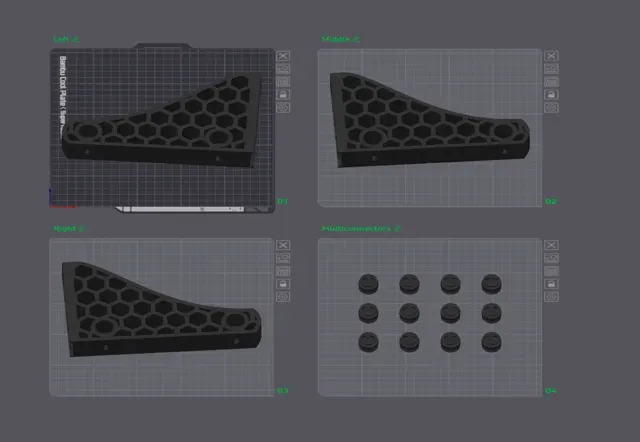Select the first connector in the top row
The image size is (640, 442).
click(369, 284)
